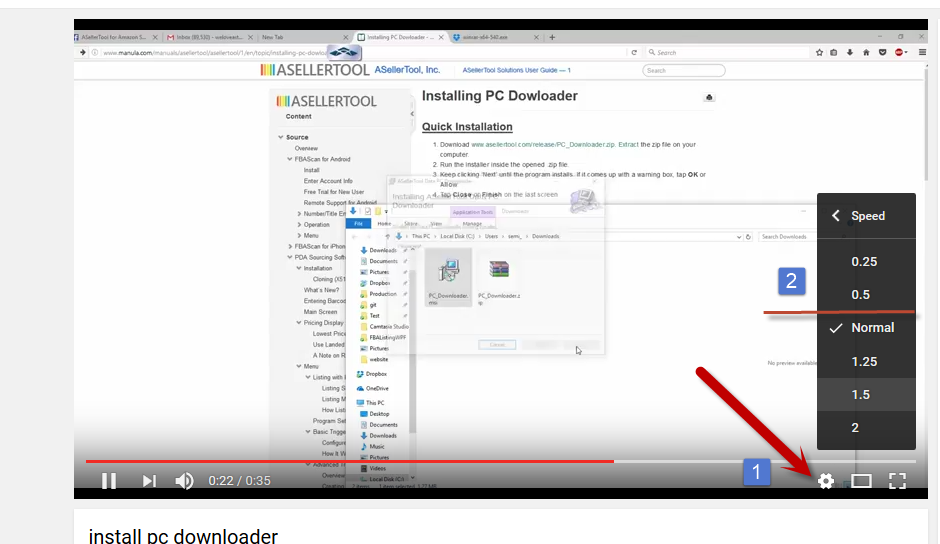940x544 pixels.
Task: Click the Cancel button in installer dialog
Action: (x=497, y=345)
